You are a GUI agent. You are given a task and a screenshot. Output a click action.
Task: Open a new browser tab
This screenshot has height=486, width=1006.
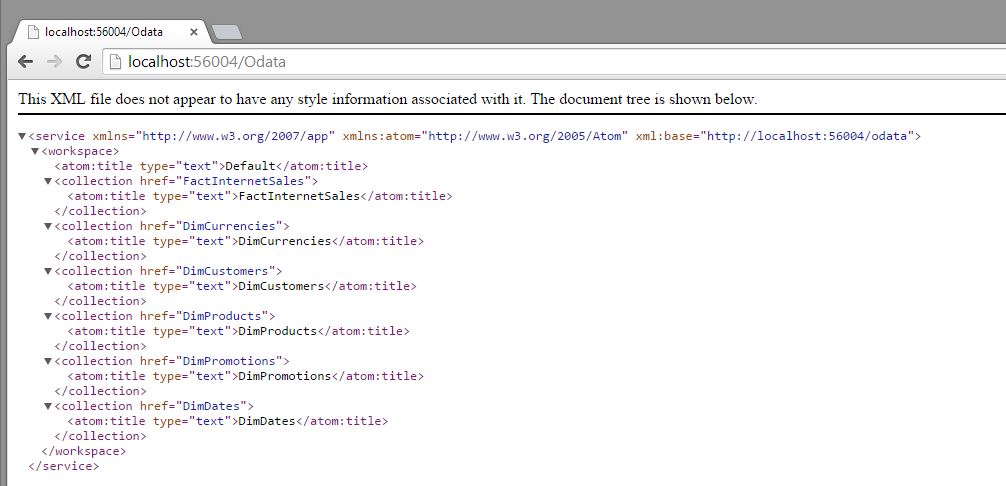[226, 32]
